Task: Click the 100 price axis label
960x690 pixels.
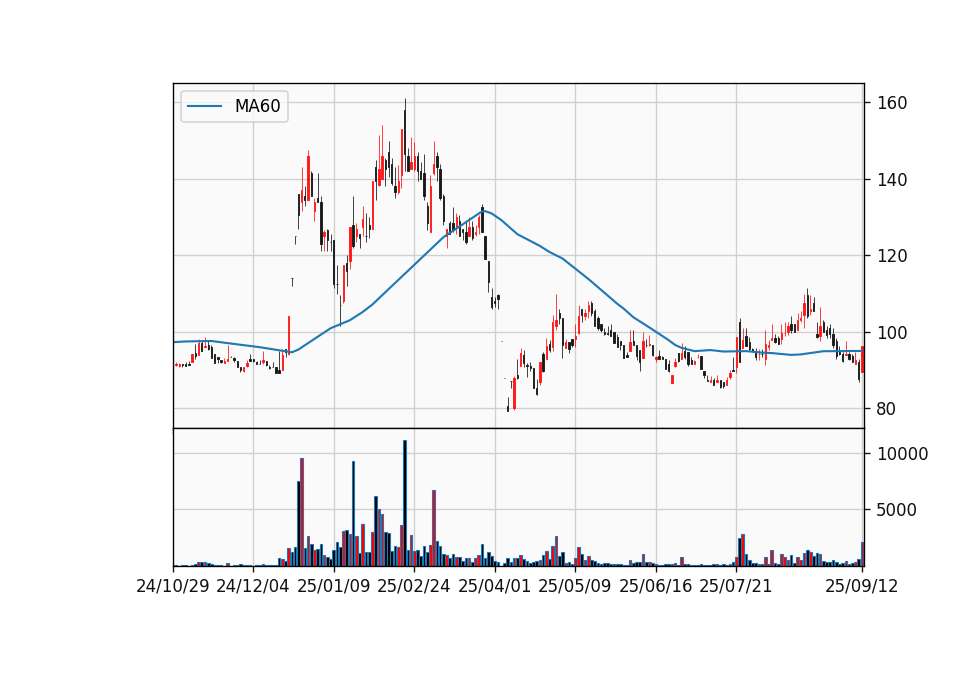Action: [892, 333]
